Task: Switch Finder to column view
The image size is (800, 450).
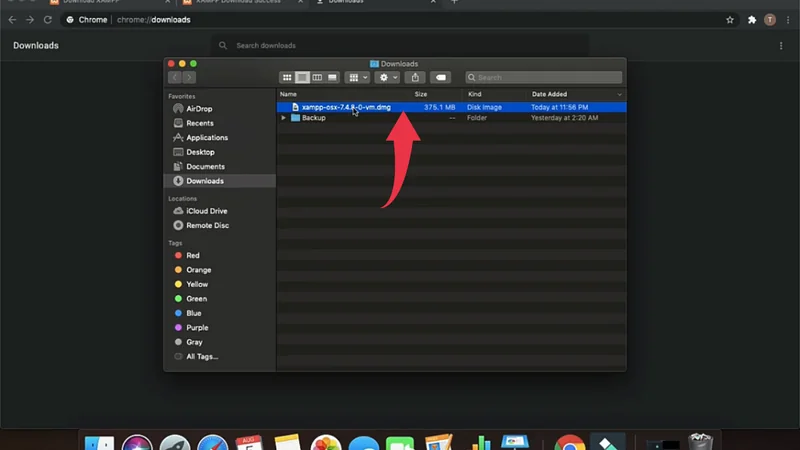Action: pyautogui.click(x=317, y=77)
